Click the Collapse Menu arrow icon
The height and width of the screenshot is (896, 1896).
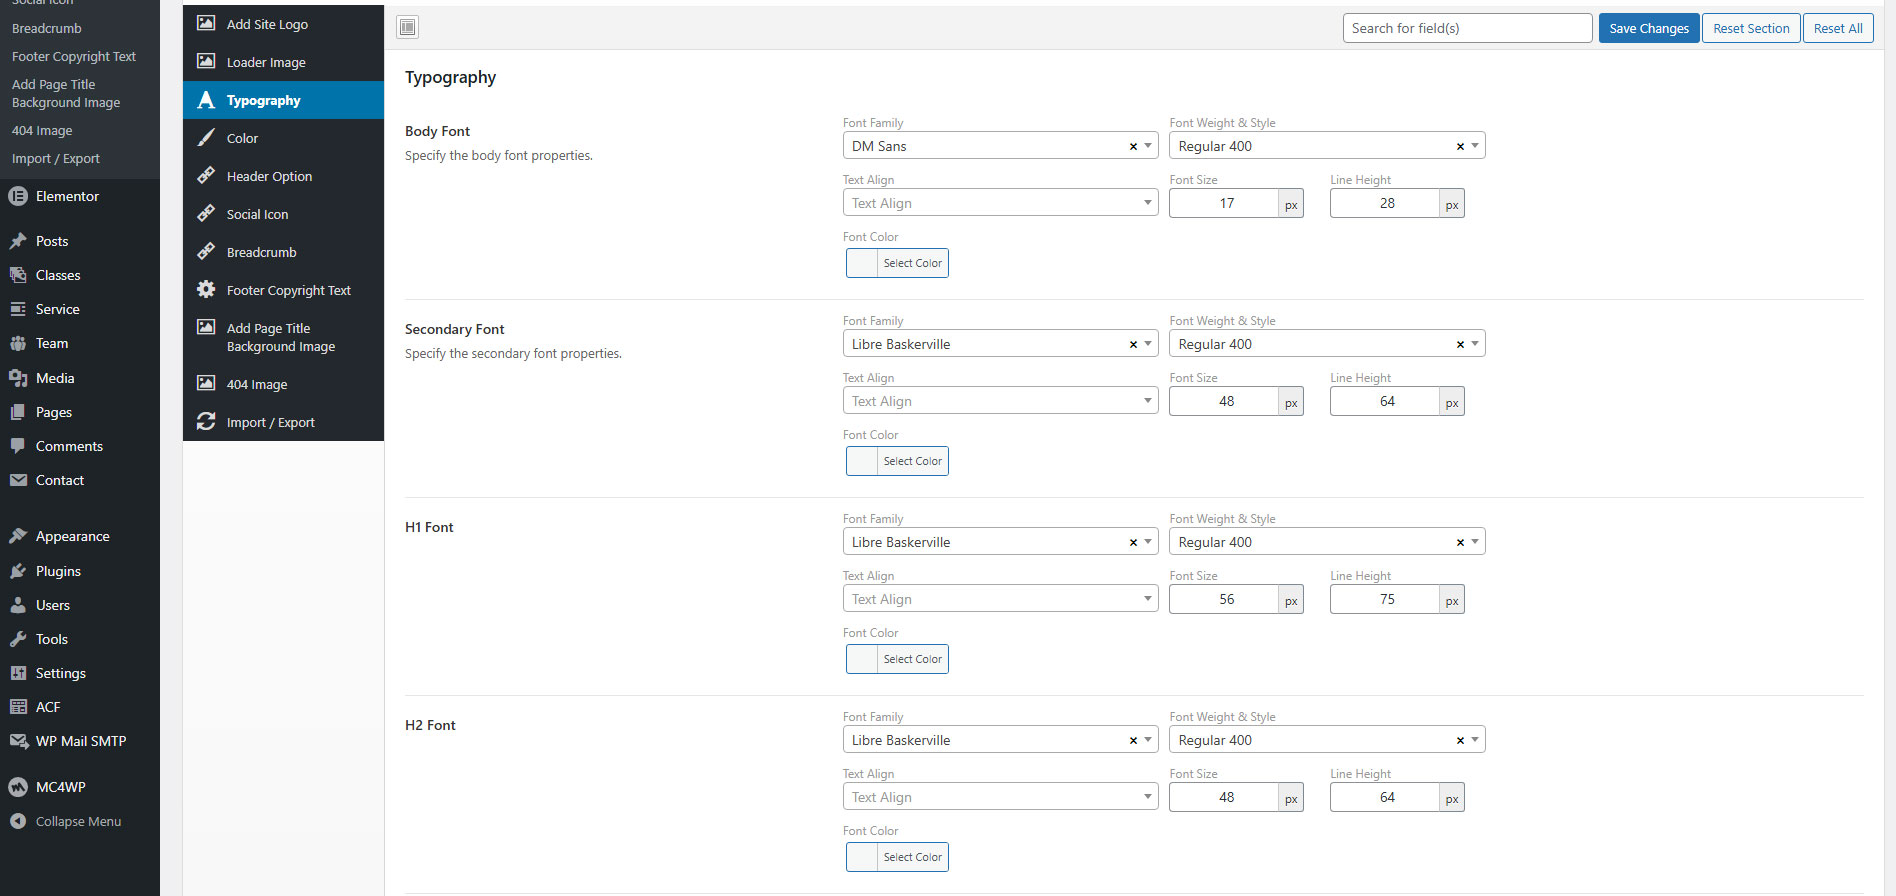(x=18, y=821)
